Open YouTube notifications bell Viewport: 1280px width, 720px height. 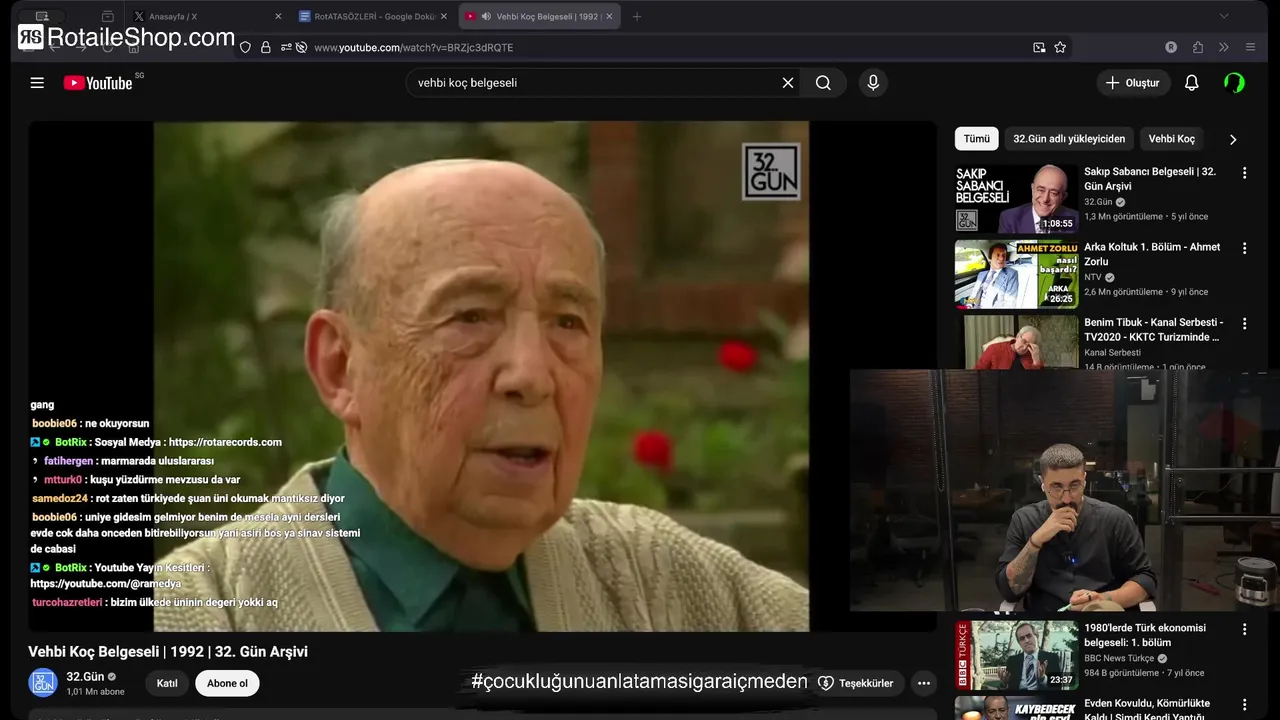coord(1191,83)
